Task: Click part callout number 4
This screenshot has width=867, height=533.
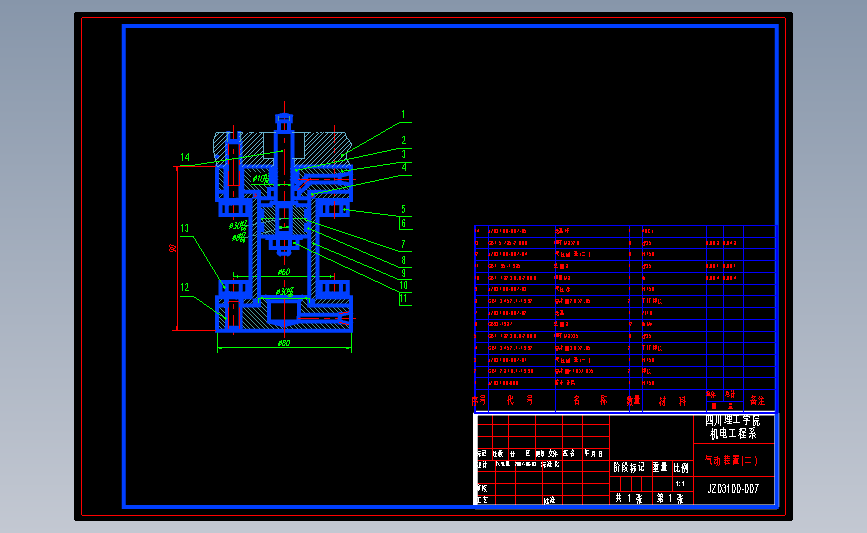Action: (x=404, y=167)
